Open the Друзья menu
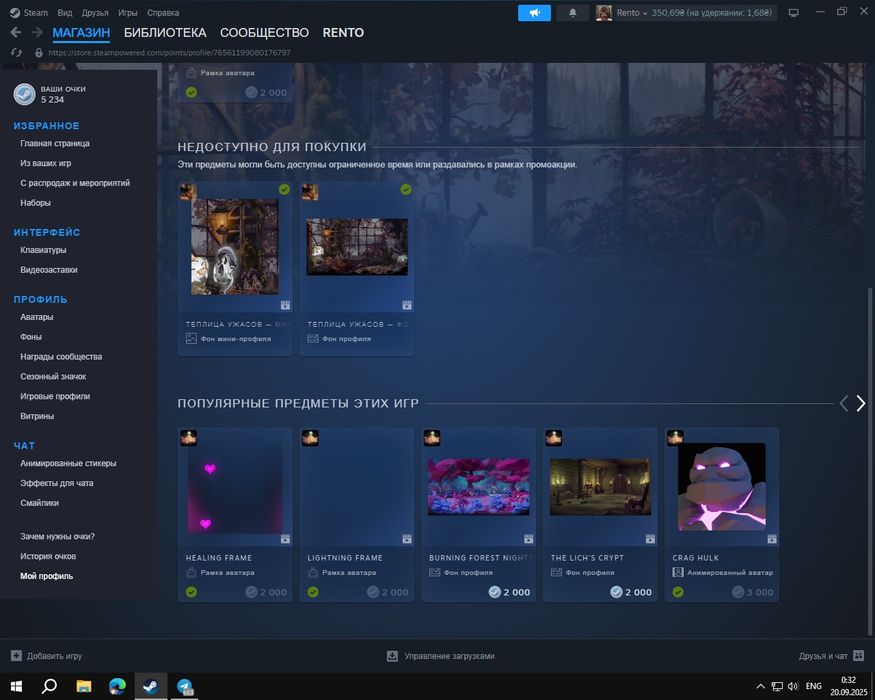 (95, 12)
